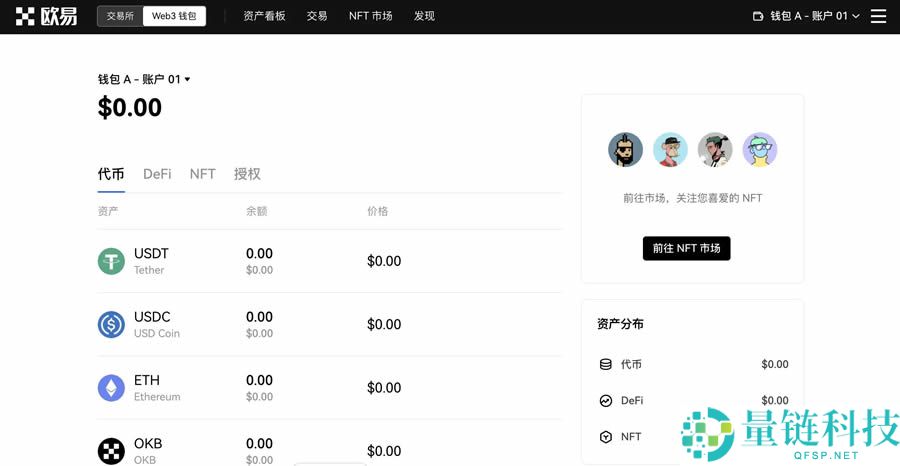The height and width of the screenshot is (466, 900).
Task: Switch to Web3 钱包 mode
Action: 174,16
